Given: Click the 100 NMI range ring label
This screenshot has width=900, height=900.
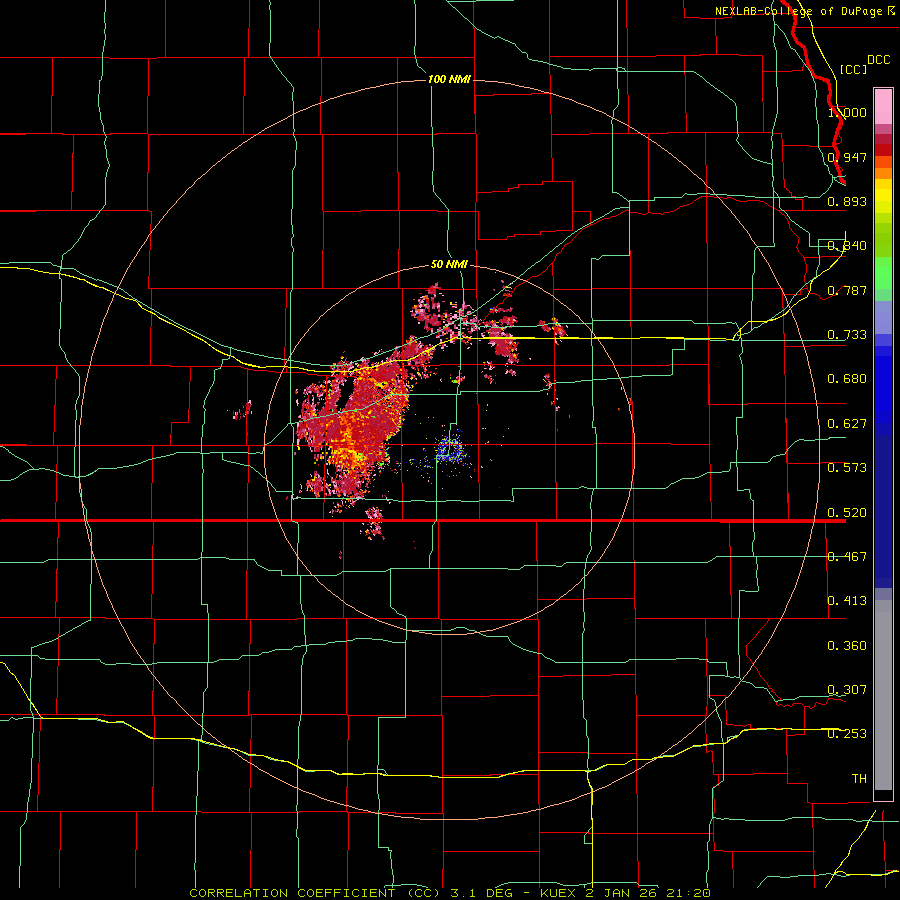Looking at the screenshot, I should 449,79.
